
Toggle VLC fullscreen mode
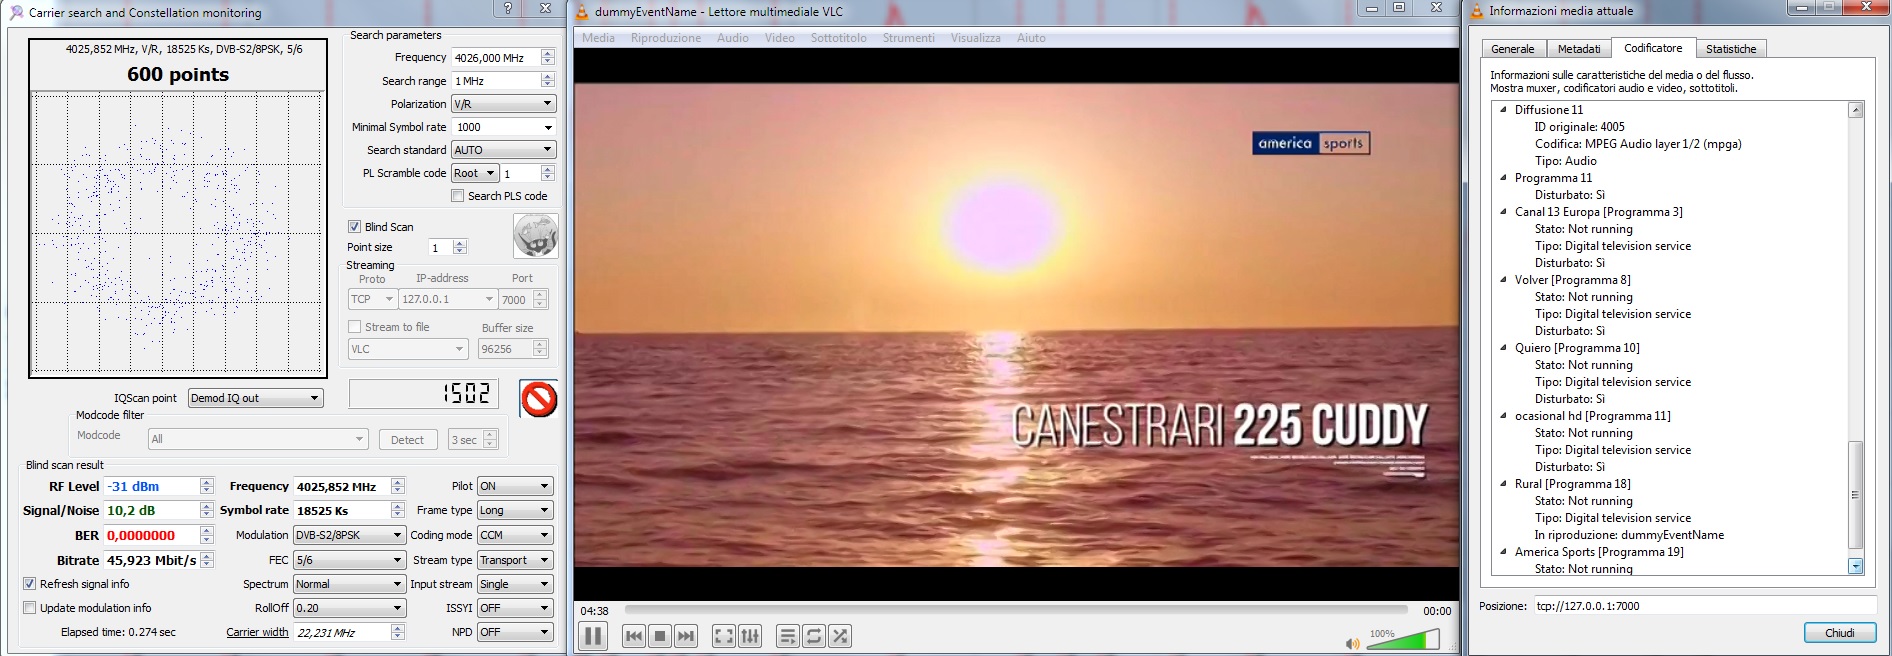coord(724,636)
